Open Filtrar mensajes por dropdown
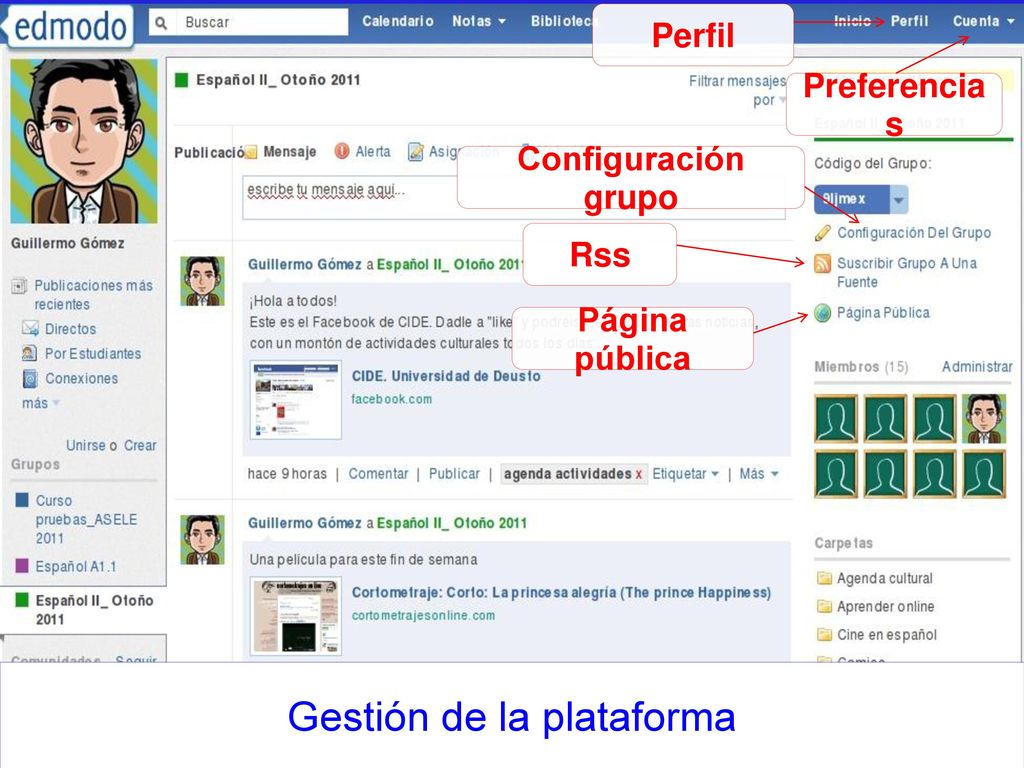This screenshot has width=1024, height=768. 738,90
